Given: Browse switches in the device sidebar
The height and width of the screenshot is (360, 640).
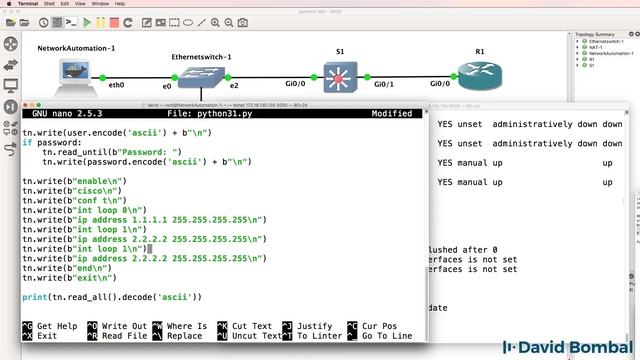Looking at the screenshot, I should coord(11,65).
